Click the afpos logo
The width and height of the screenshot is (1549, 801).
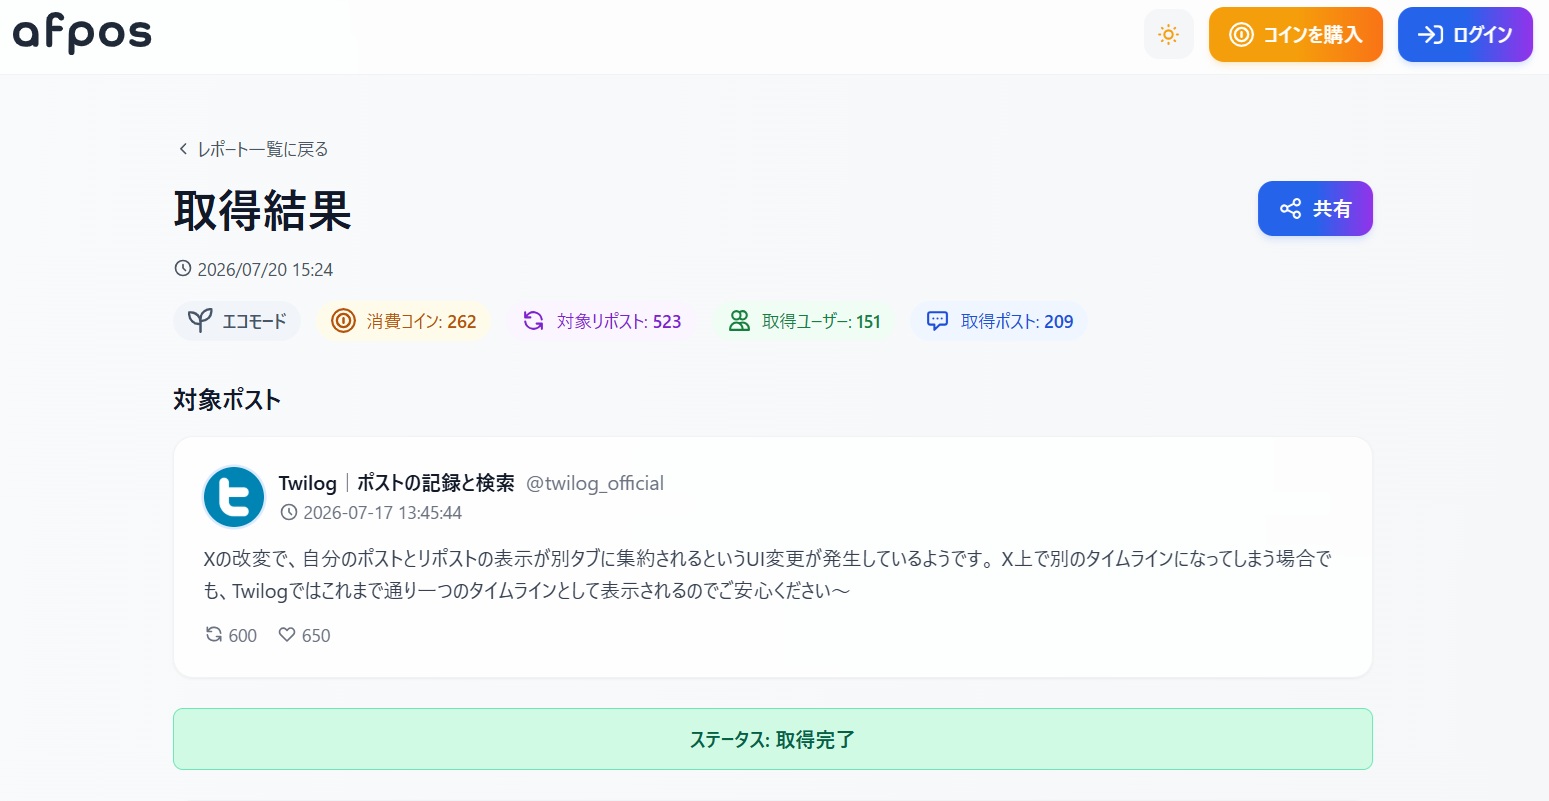pos(82,34)
